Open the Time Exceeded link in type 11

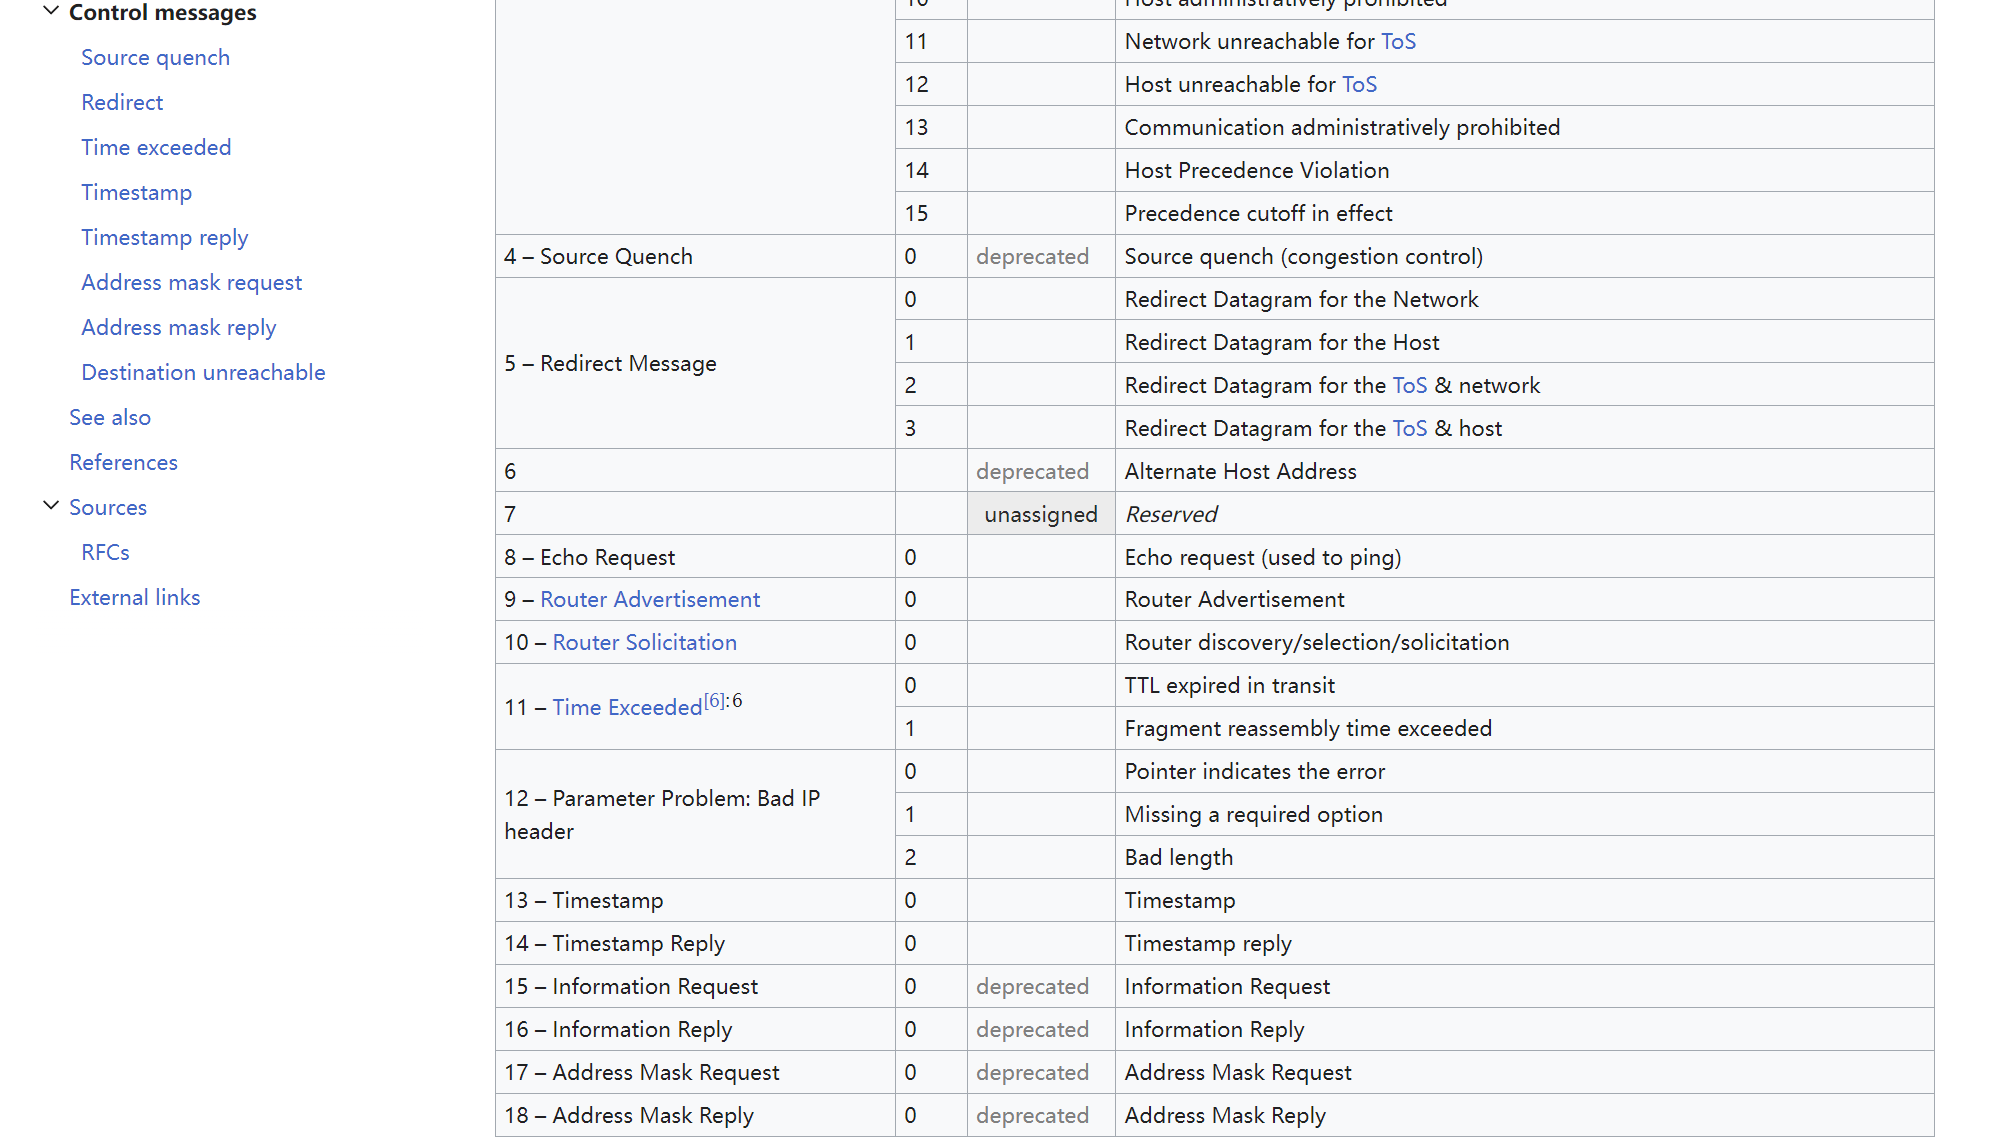[x=627, y=707]
